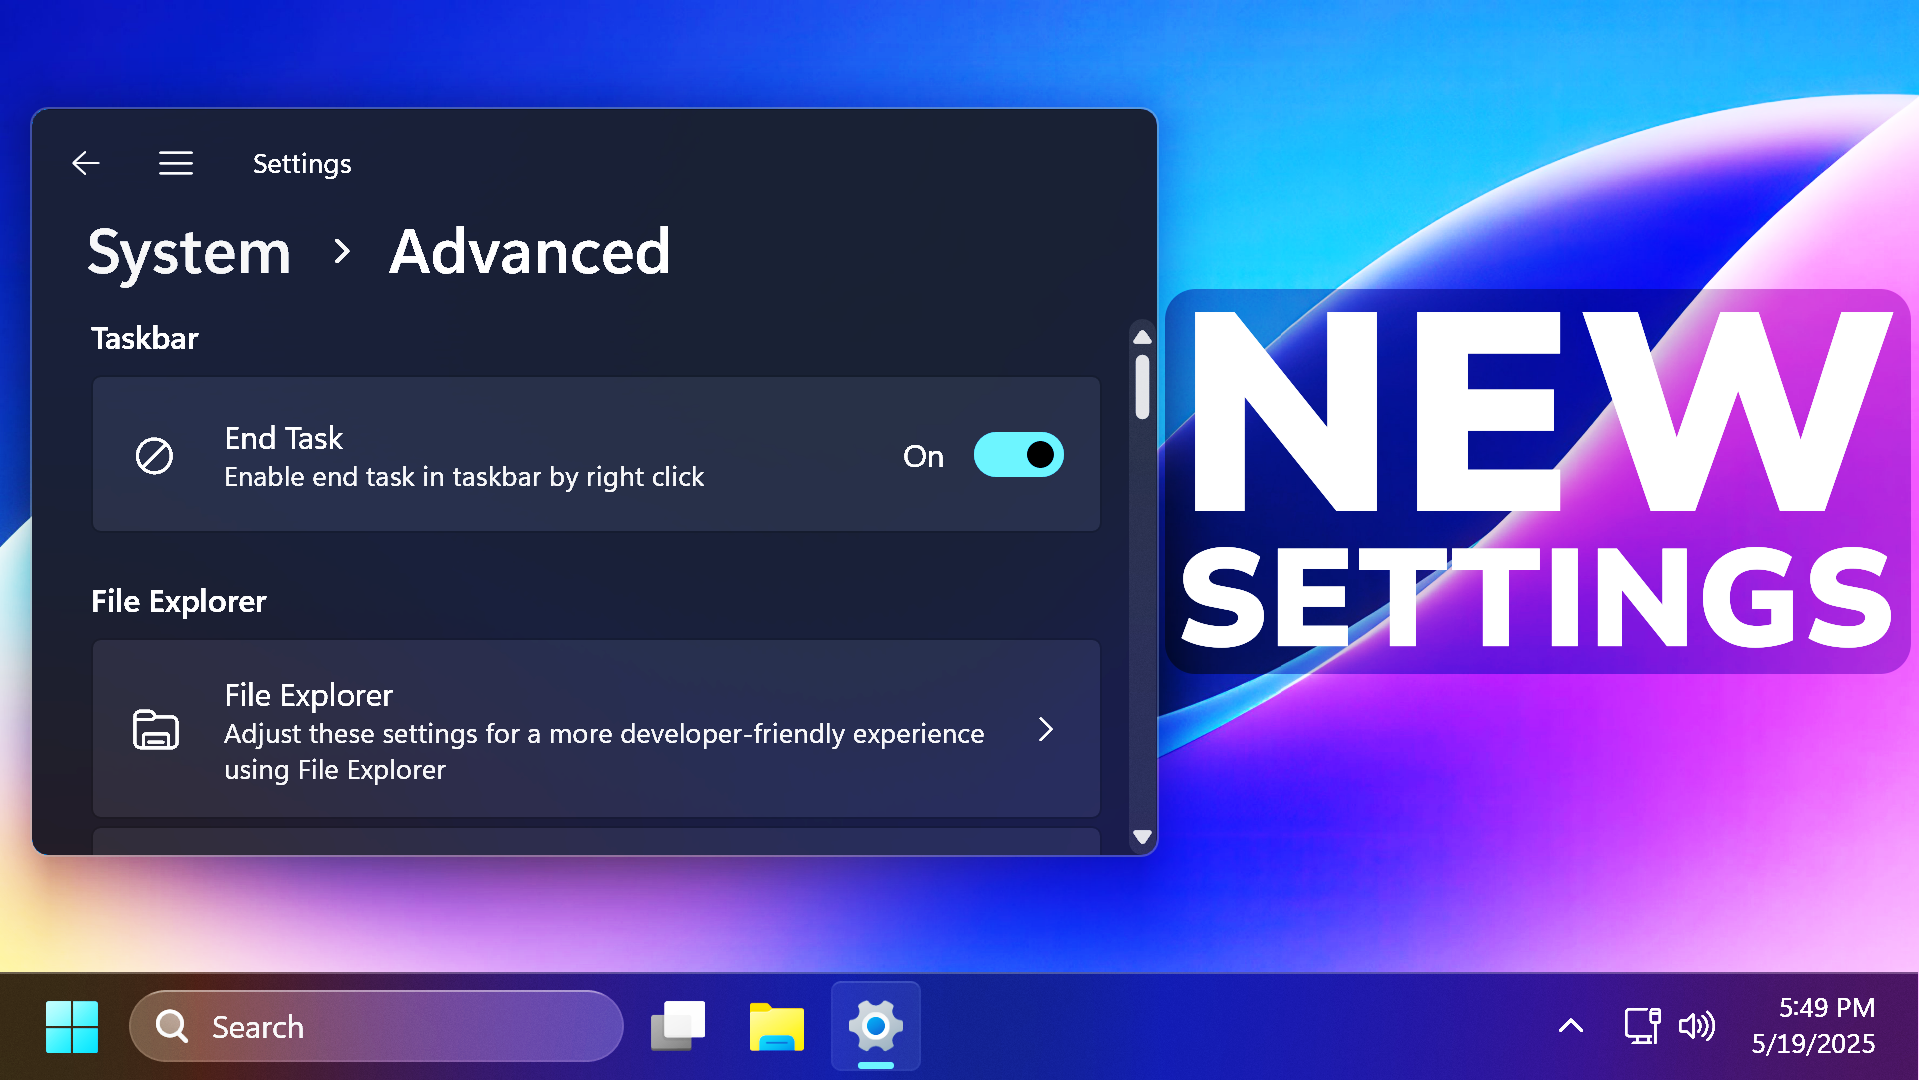Launch File Explorer from the taskbar

click(777, 1026)
